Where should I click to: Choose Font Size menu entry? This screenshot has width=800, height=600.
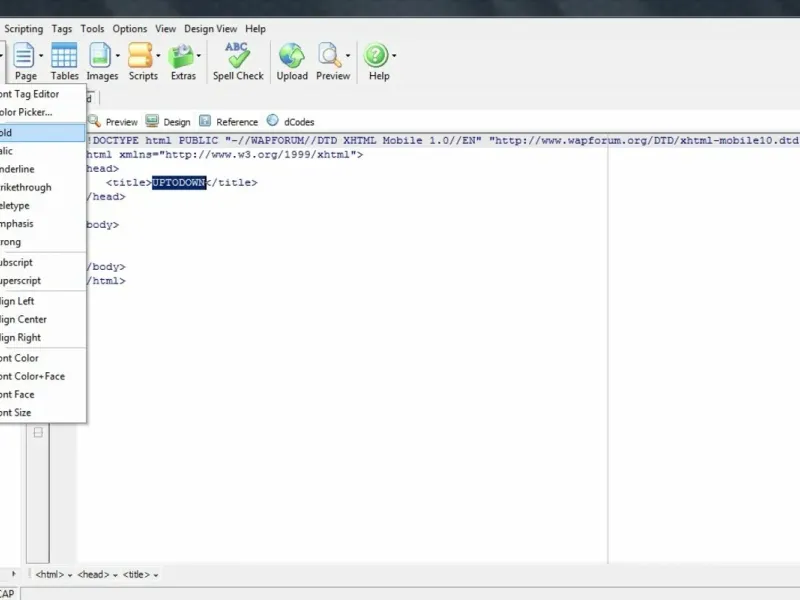[x=43, y=413]
